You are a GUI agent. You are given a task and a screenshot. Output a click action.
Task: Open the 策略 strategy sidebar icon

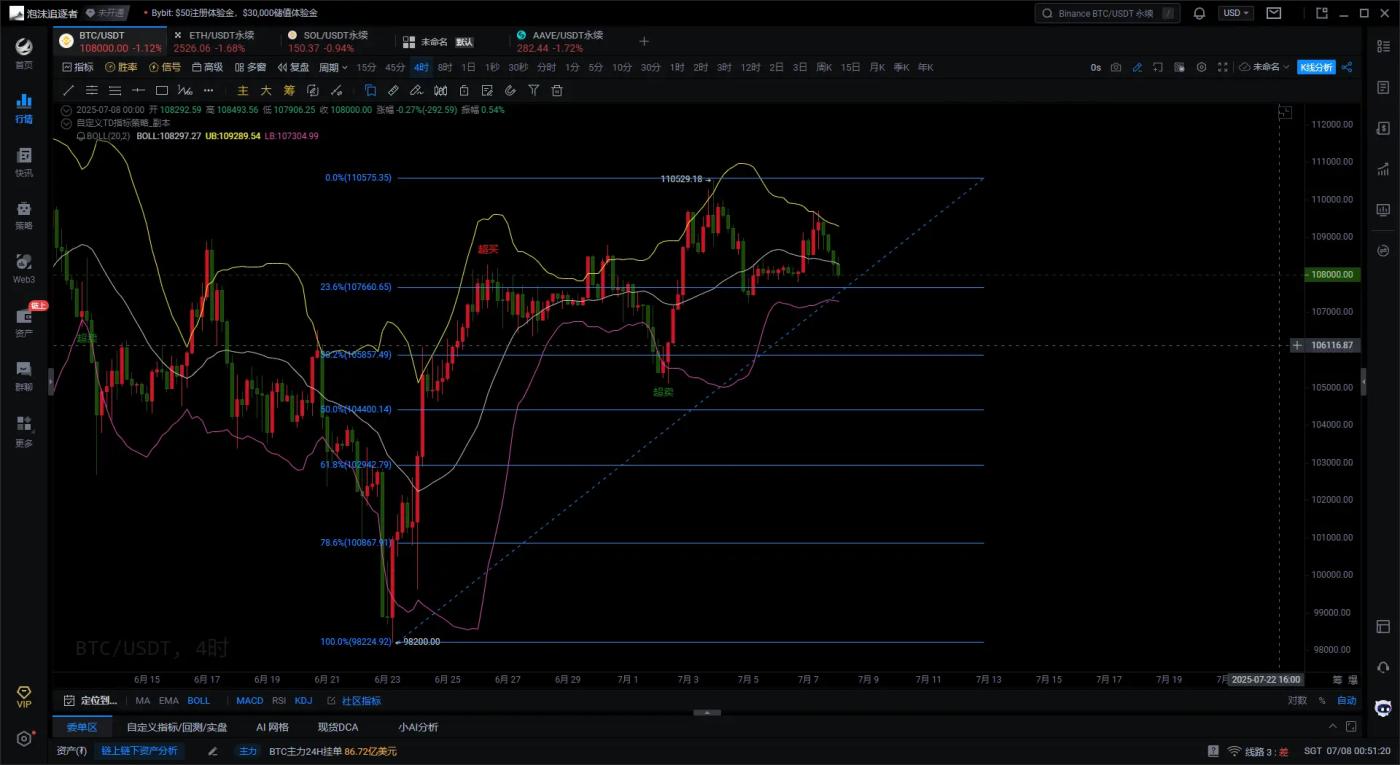click(x=24, y=215)
